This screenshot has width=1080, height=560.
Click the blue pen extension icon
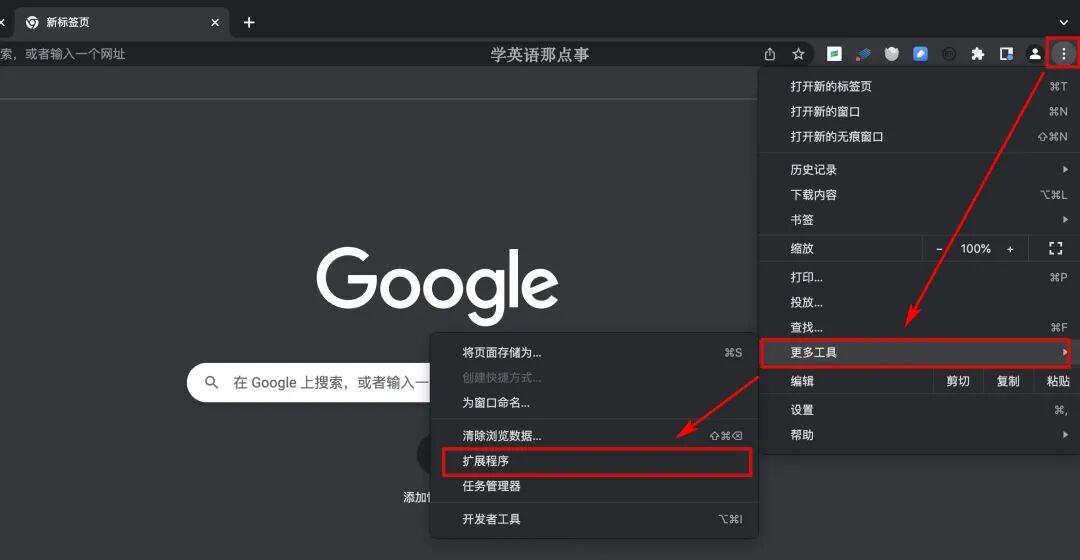click(920, 54)
